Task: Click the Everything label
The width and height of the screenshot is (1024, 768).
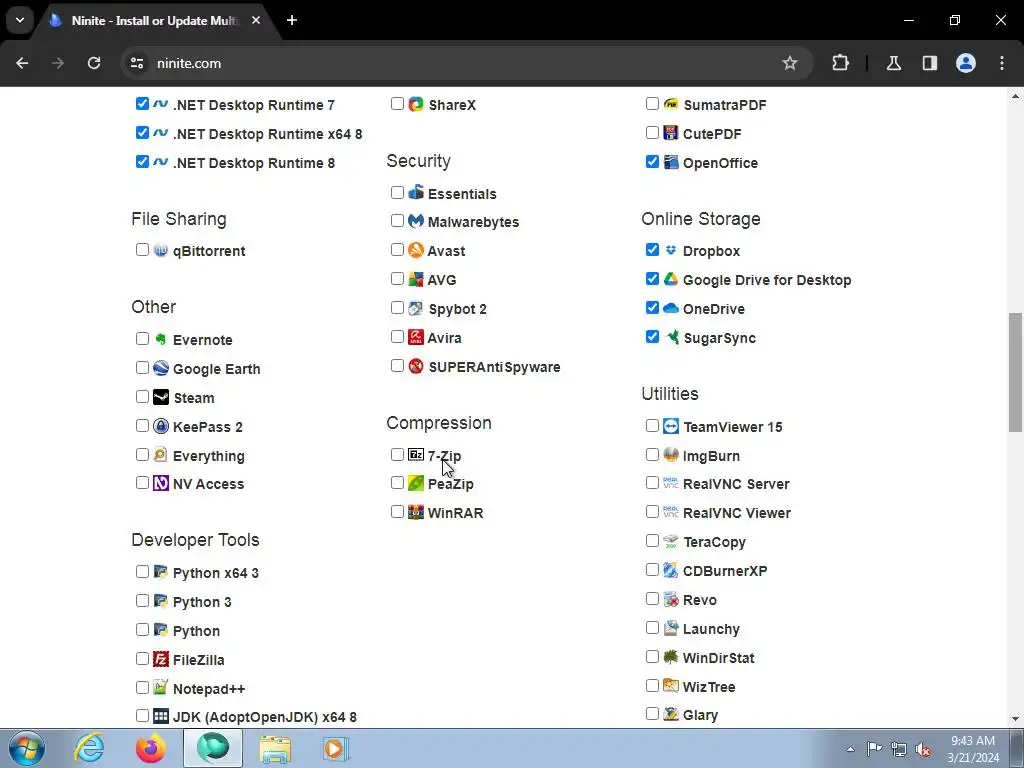Action: 209,456
